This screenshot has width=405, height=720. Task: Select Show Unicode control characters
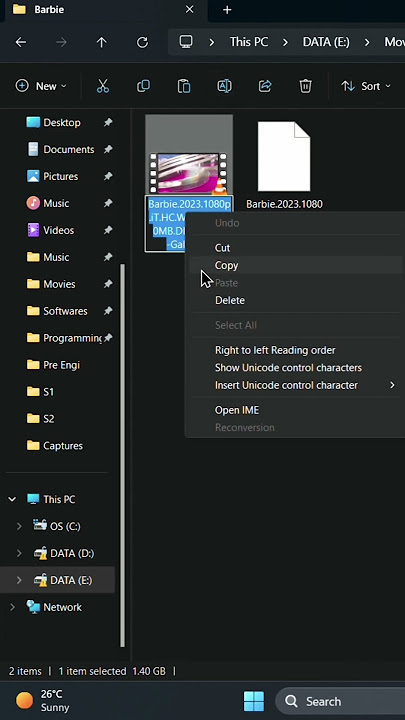pos(296,368)
